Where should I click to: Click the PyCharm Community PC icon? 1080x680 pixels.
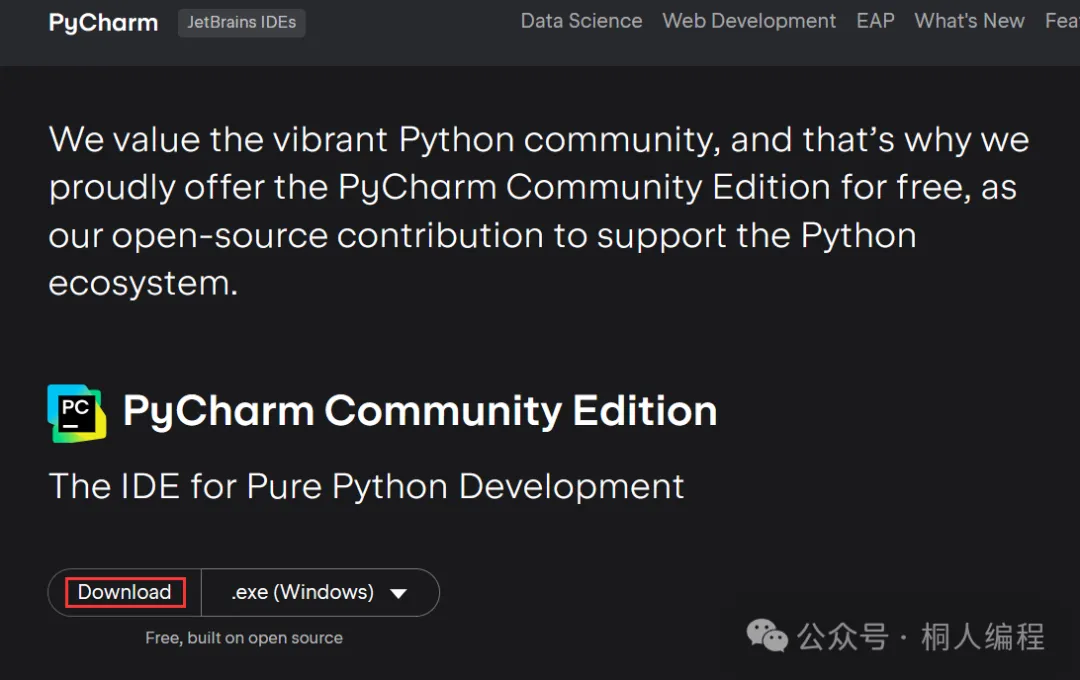click(76, 412)
